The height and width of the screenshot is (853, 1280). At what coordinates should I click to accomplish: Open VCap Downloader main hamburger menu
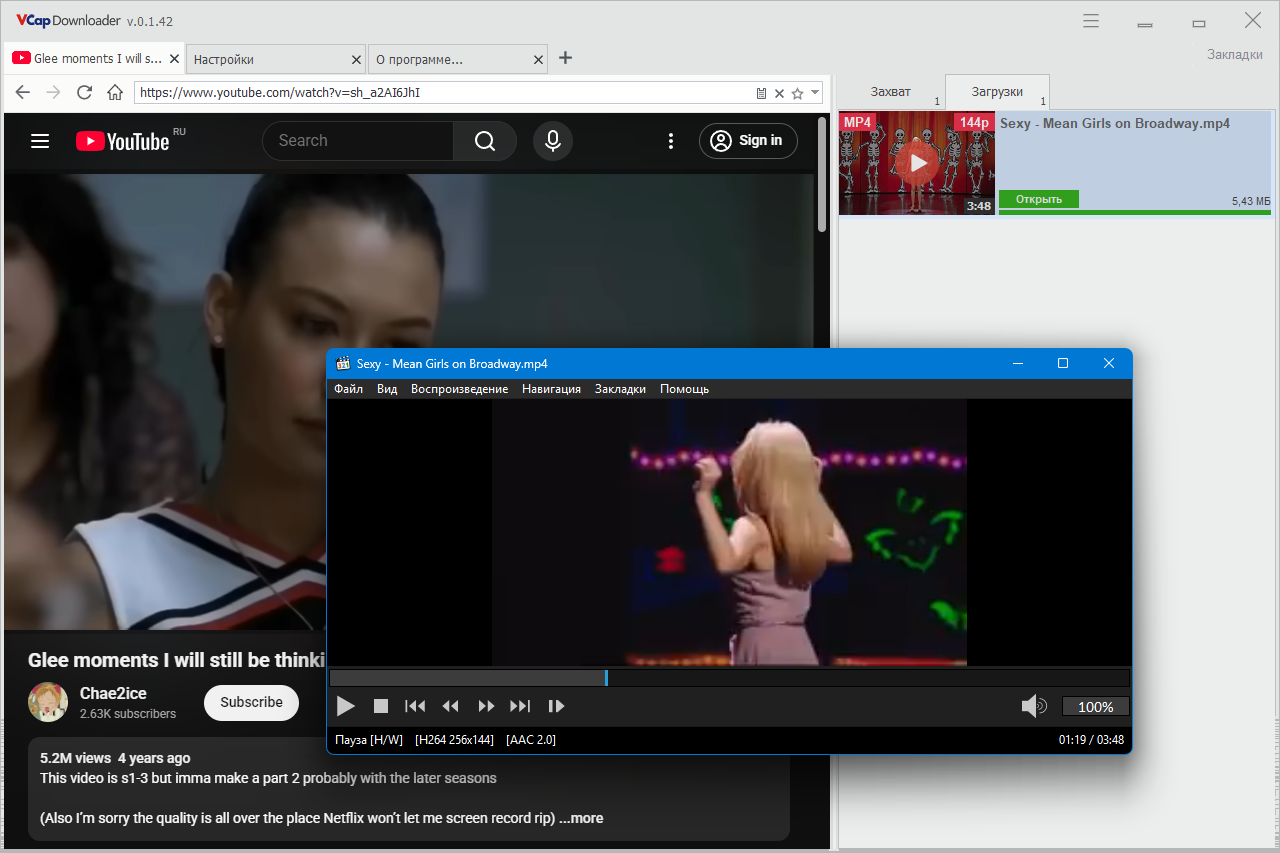click(1091, 21)
